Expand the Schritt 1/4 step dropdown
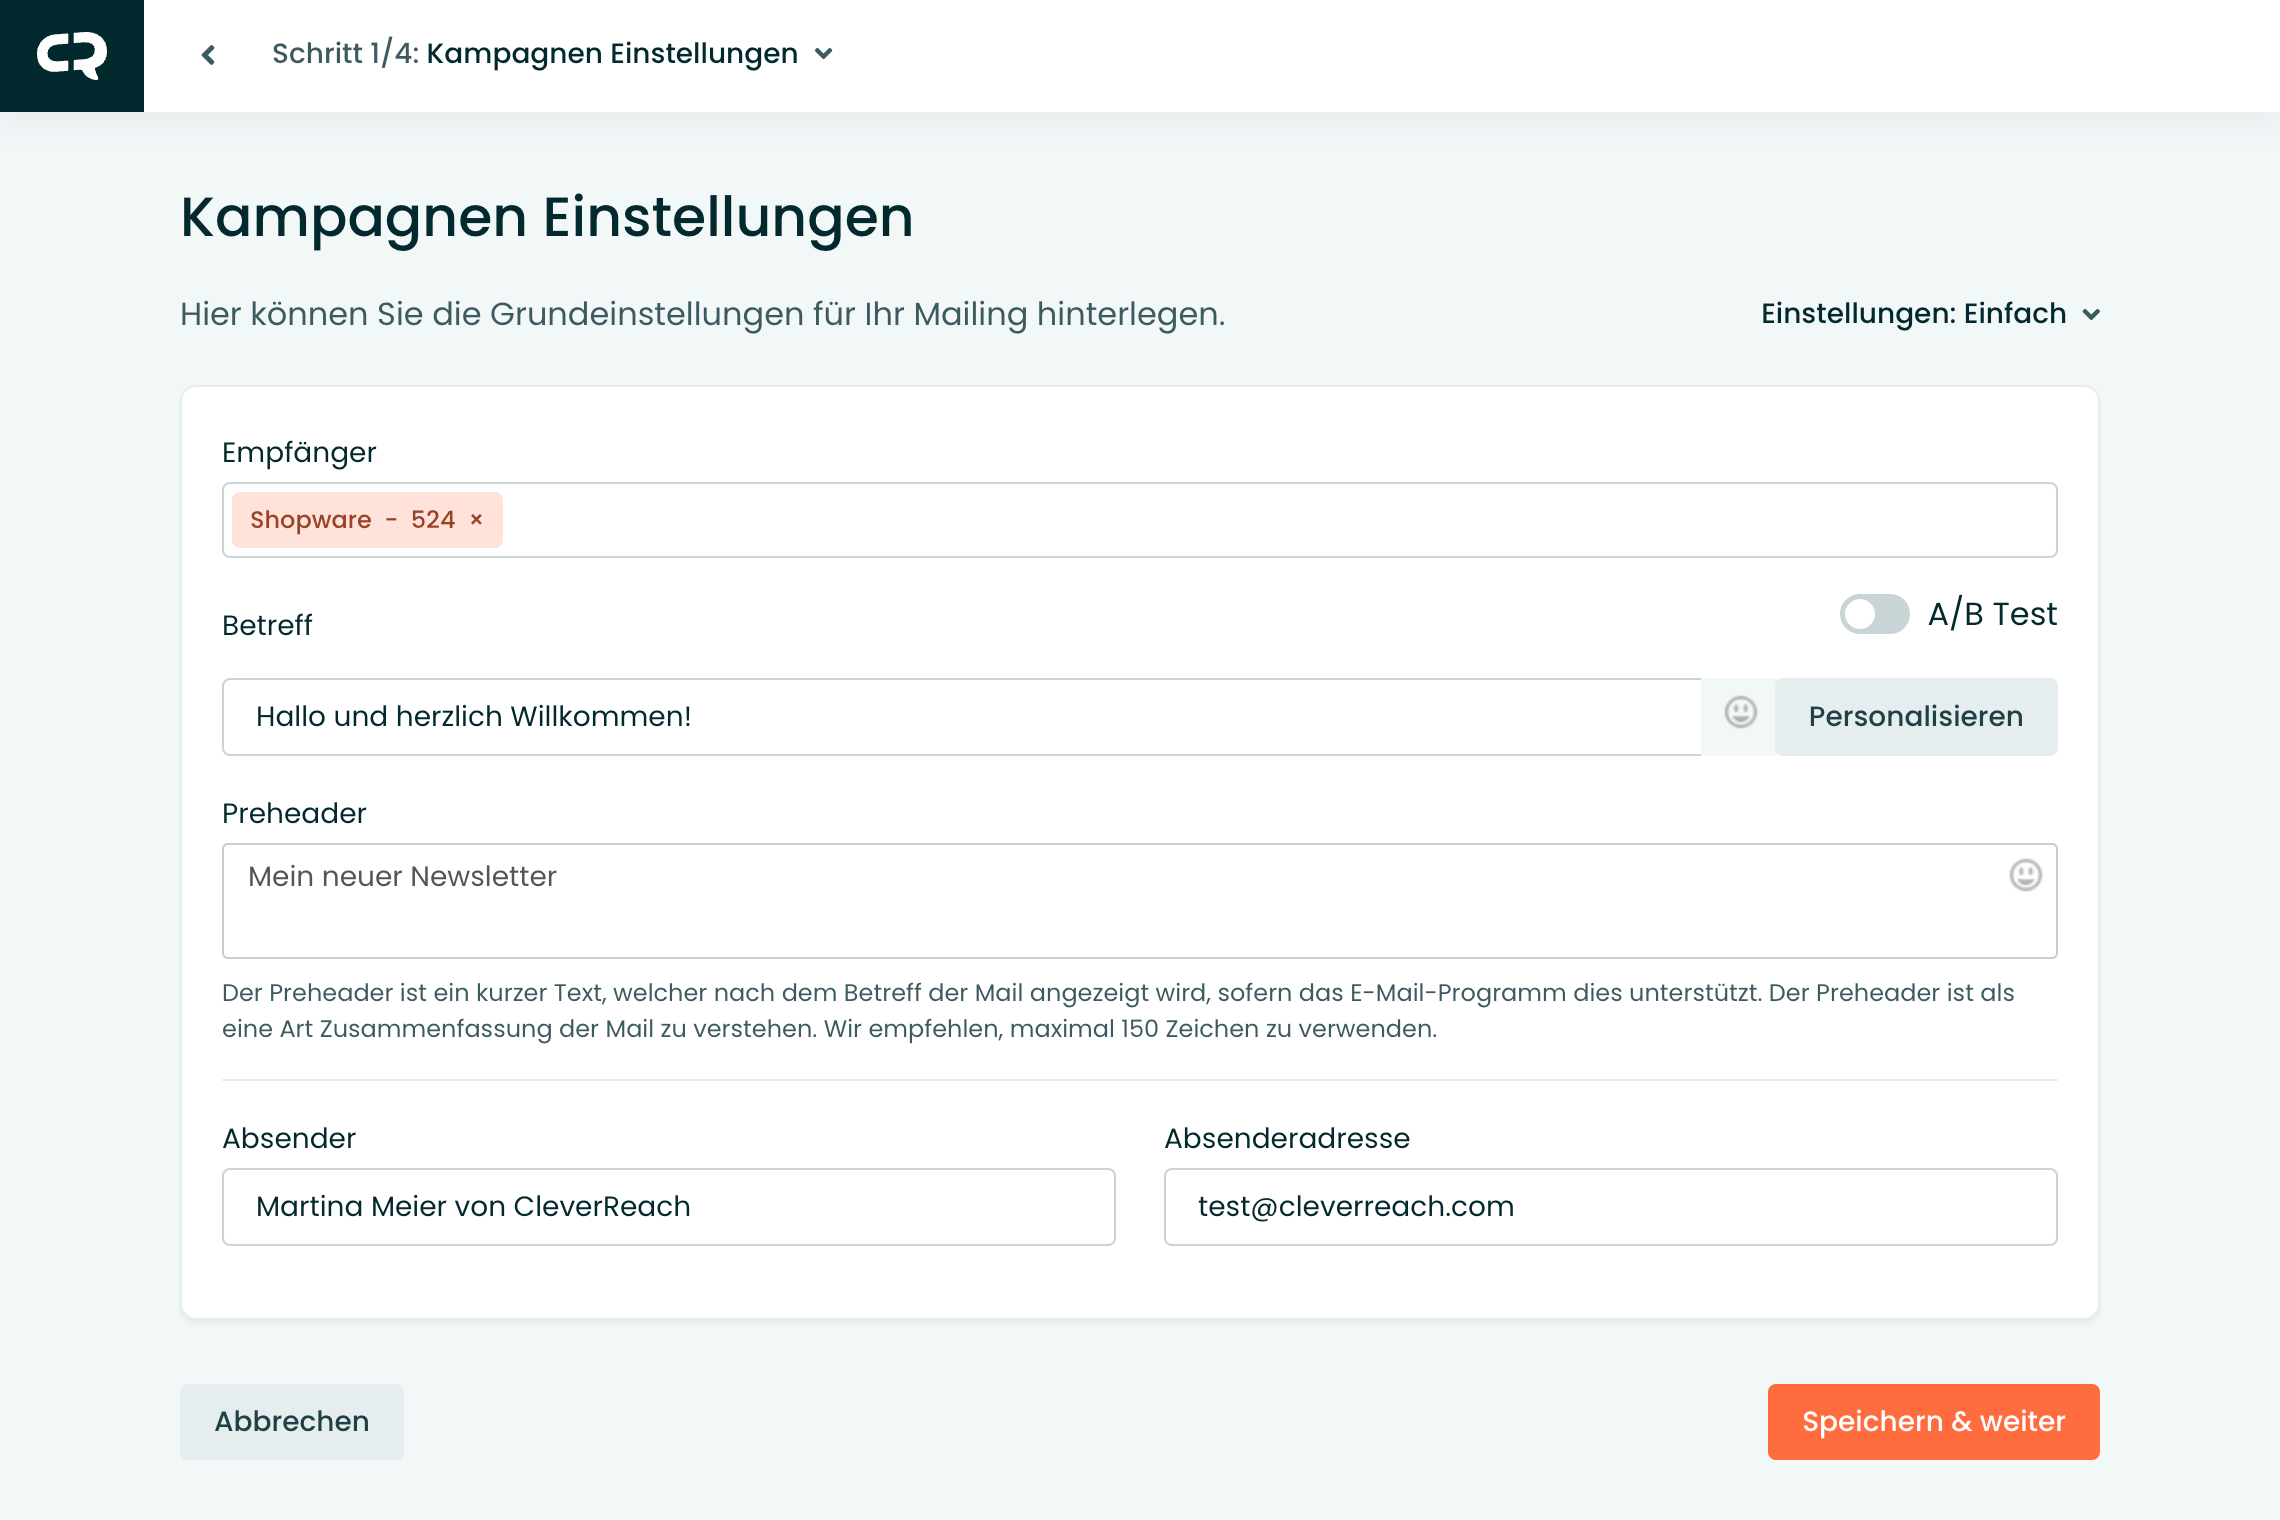 point(824,54)
